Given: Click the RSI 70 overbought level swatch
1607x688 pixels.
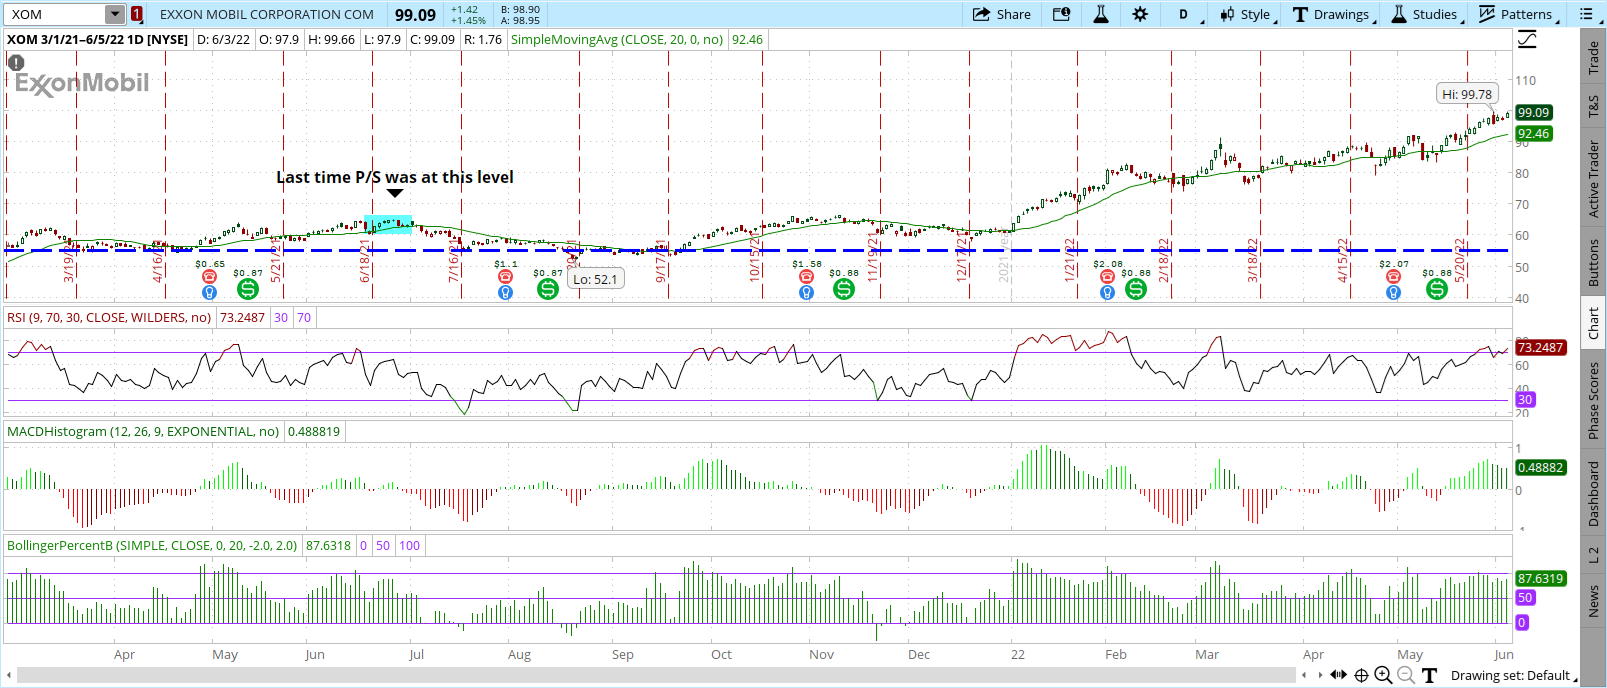Looking at the screenshot, I should coord(304,318).
